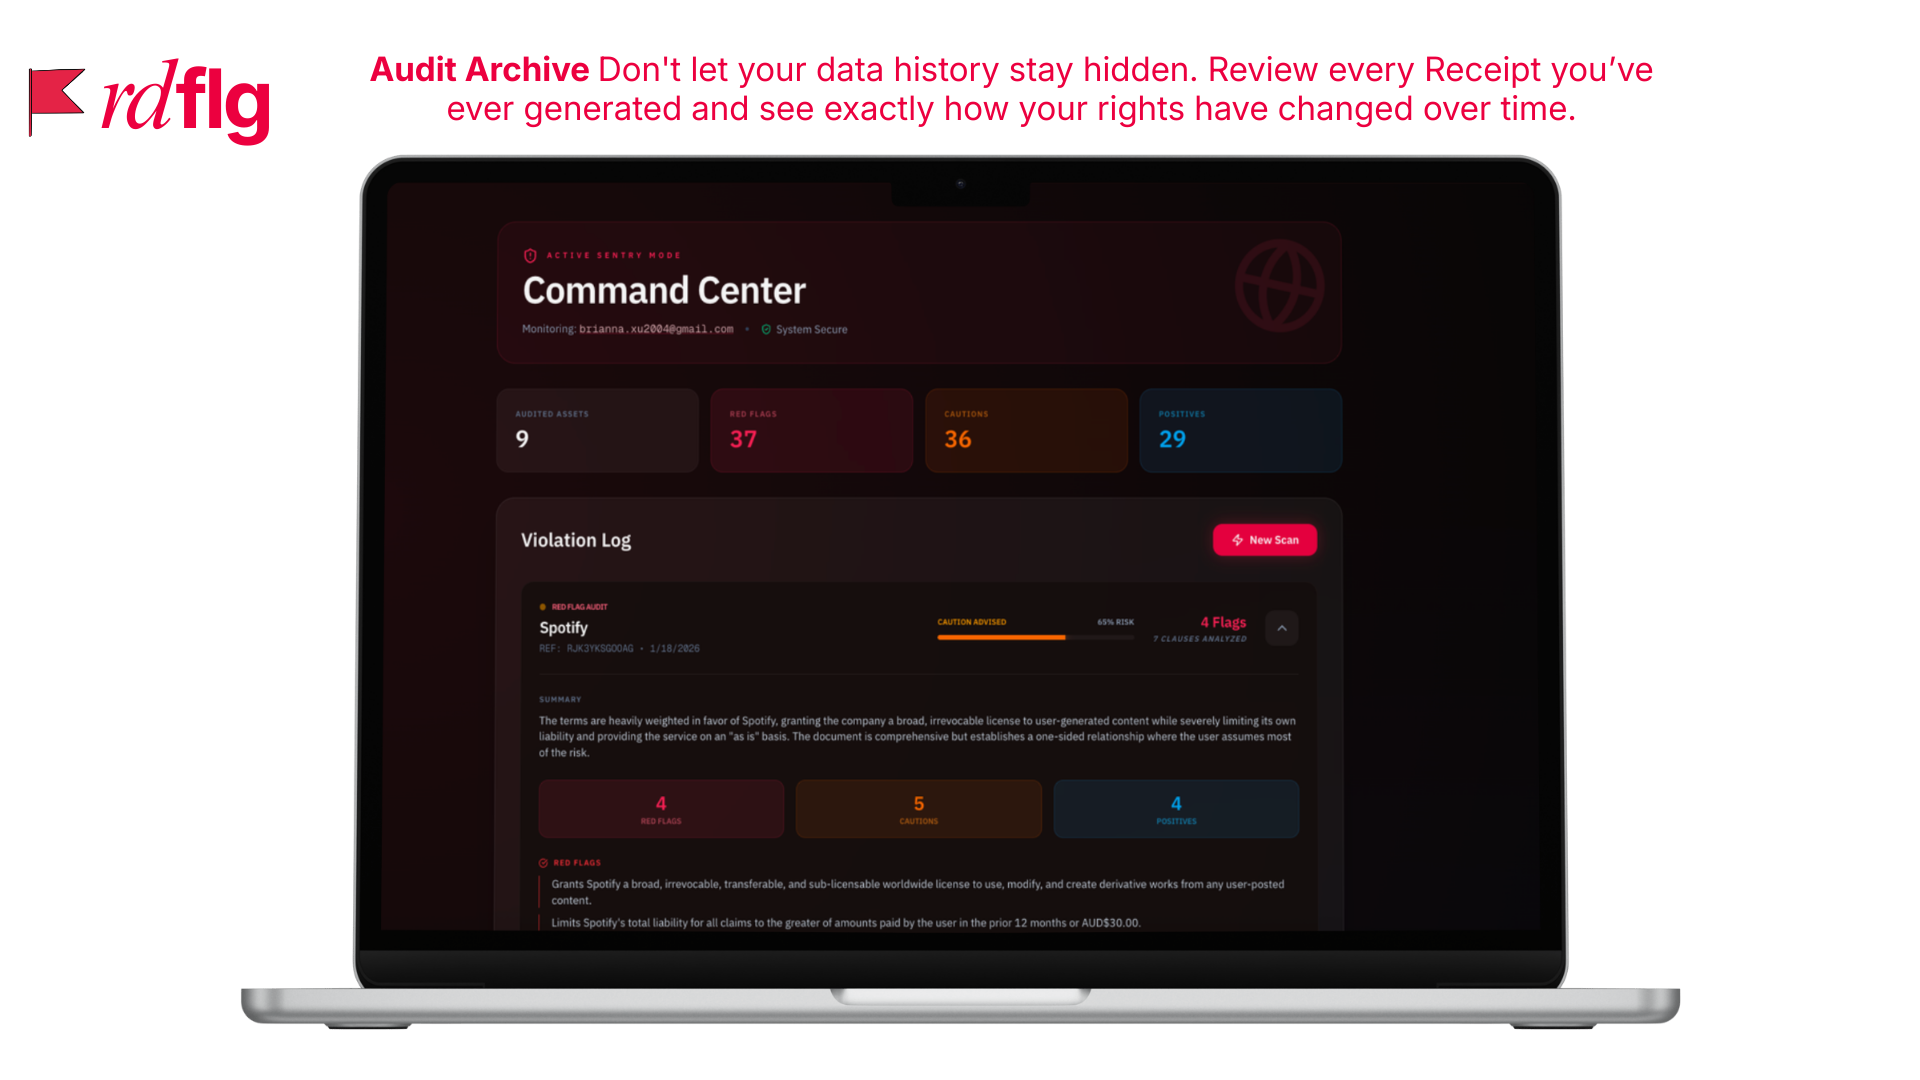Click the lightning bolt icon on New Scan
This screenshot has width=1920, height=1080.
[x=1237, y=540]
